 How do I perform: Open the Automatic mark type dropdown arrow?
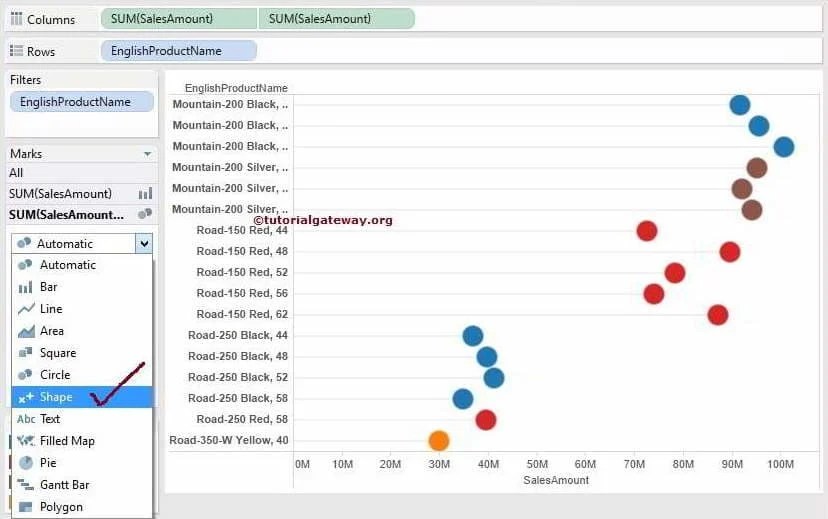[x=144, y=244]
